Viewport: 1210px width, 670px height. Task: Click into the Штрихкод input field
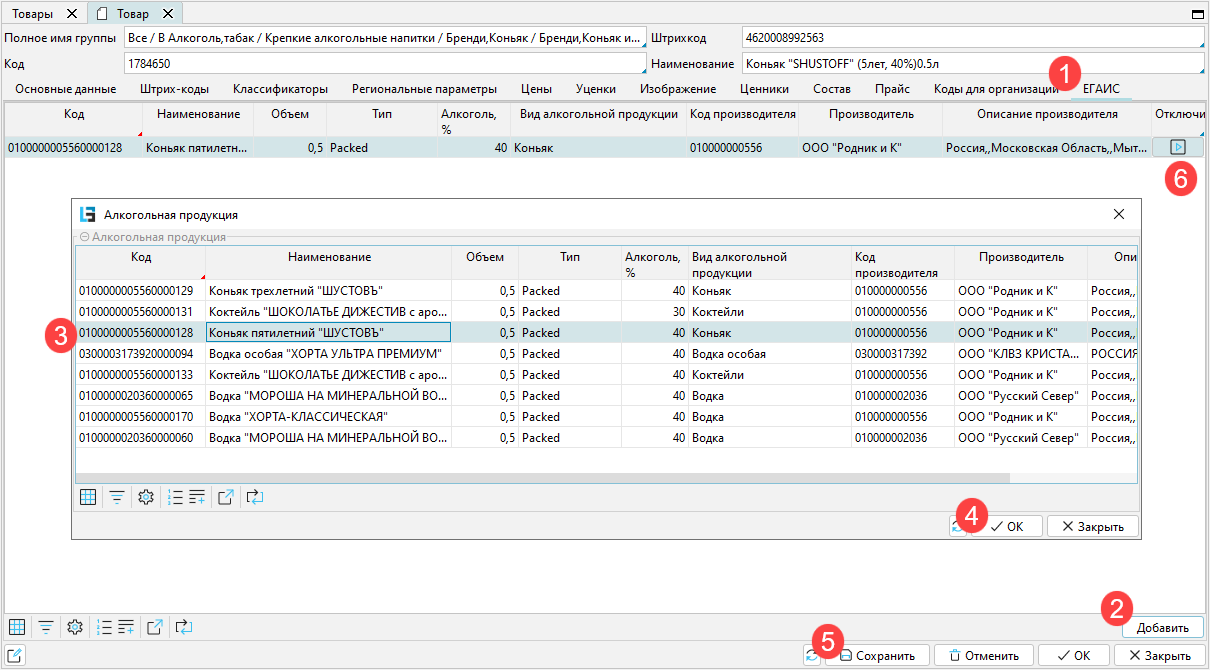(x=970, y=38)
